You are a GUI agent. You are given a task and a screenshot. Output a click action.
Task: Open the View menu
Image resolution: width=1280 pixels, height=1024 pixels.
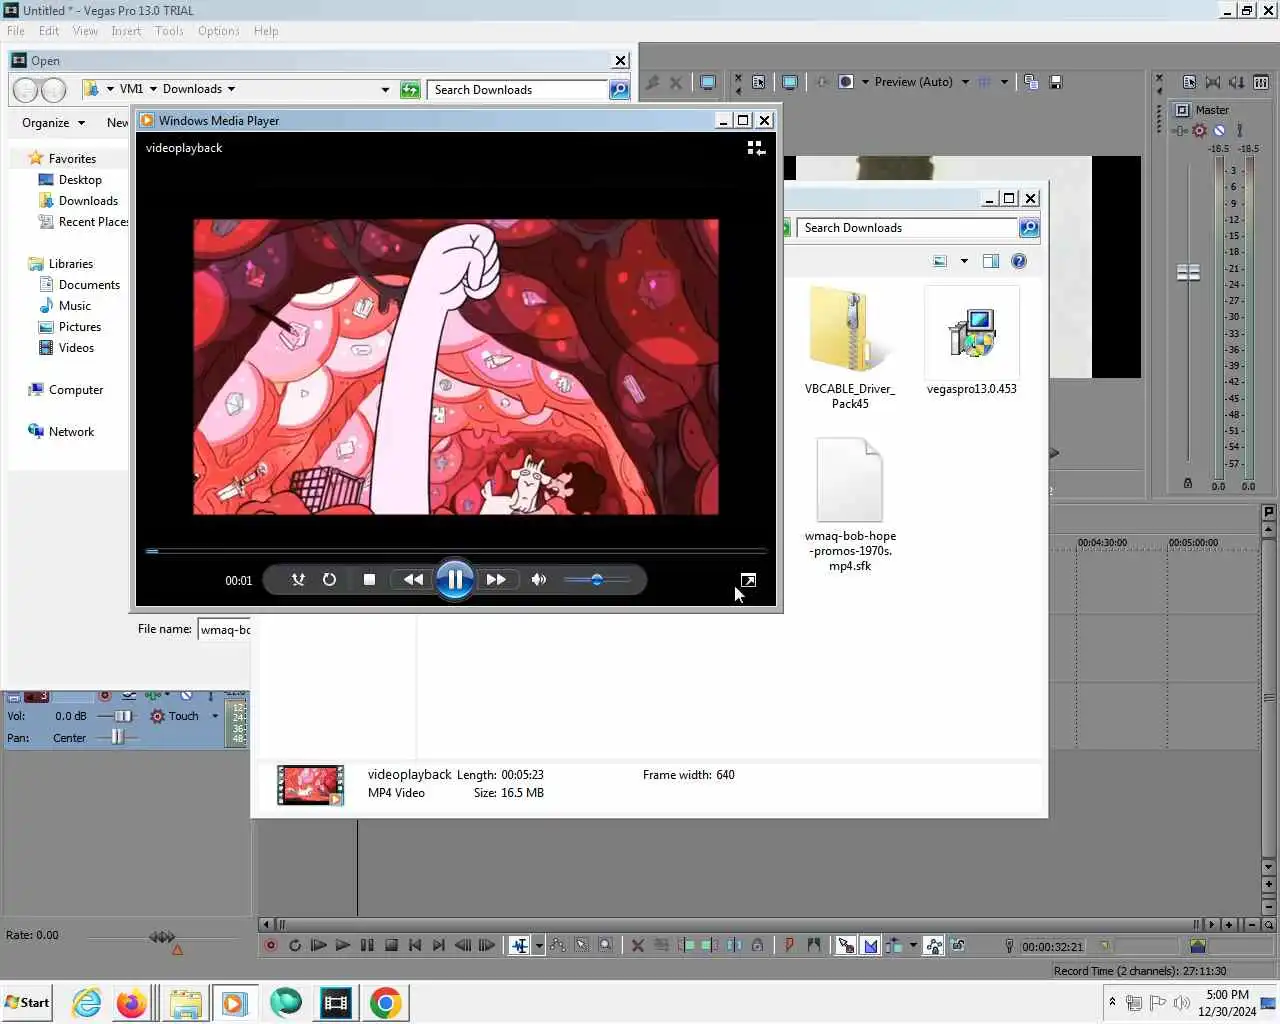(x=85, y=31)
